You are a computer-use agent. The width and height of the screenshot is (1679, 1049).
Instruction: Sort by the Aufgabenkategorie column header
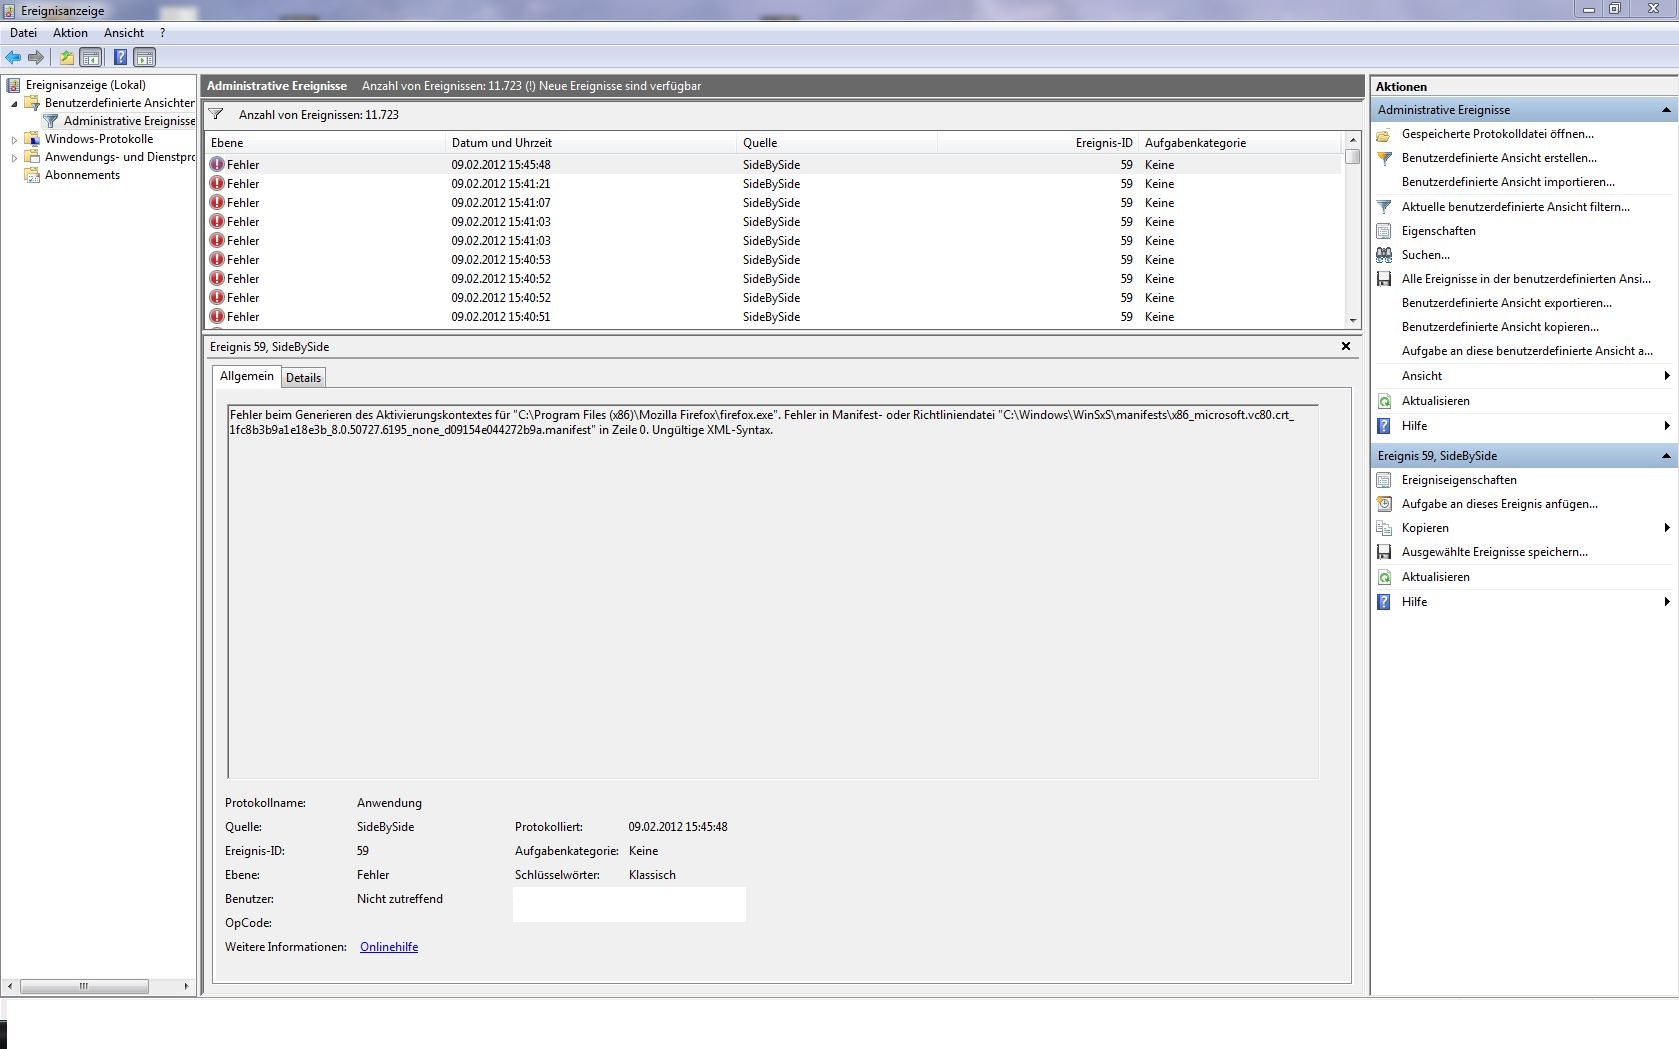point(1240,143)
